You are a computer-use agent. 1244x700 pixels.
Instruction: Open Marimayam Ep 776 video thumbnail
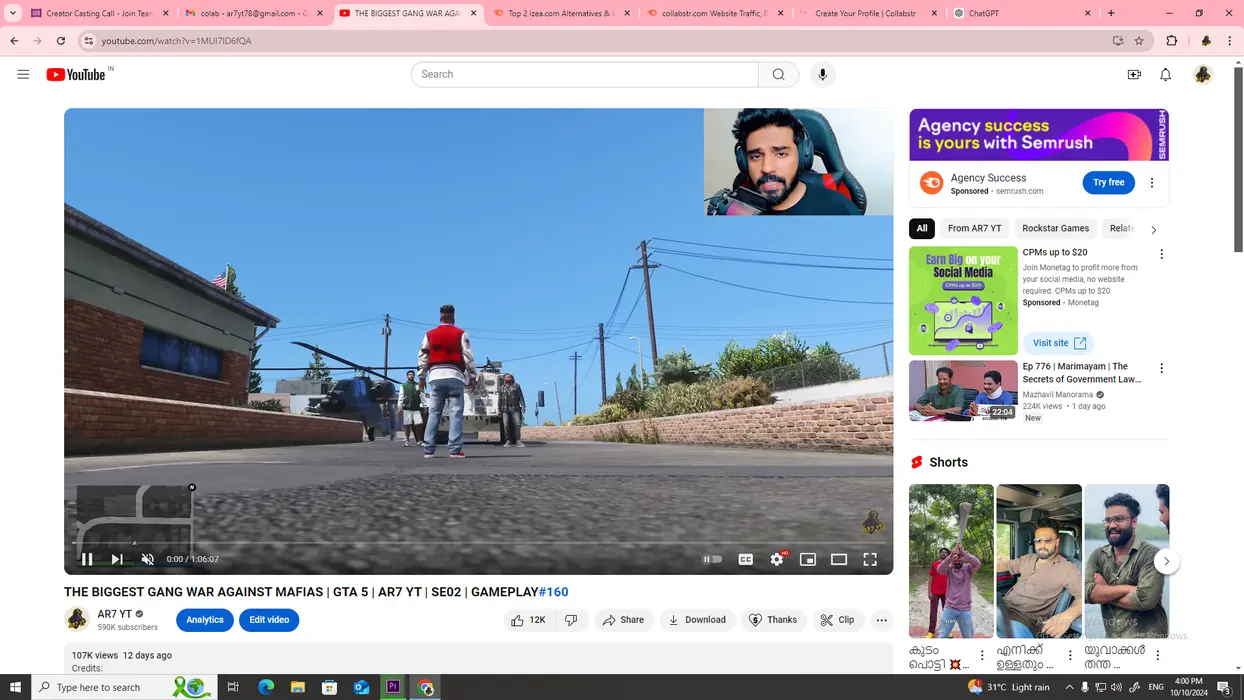point(963,391)
